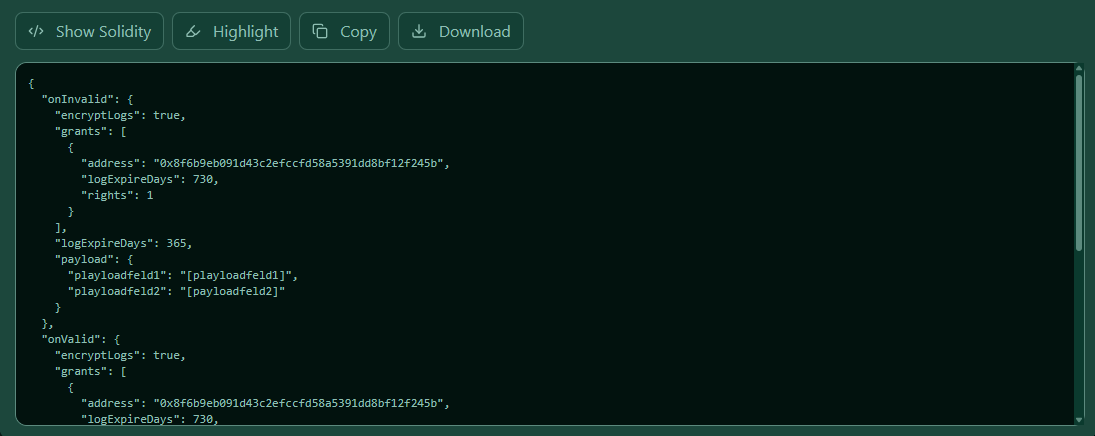The width and height of the screenshot is (1095, 436).
Task: Click the "playloadfeld2" line
Action: click(176, 291)
